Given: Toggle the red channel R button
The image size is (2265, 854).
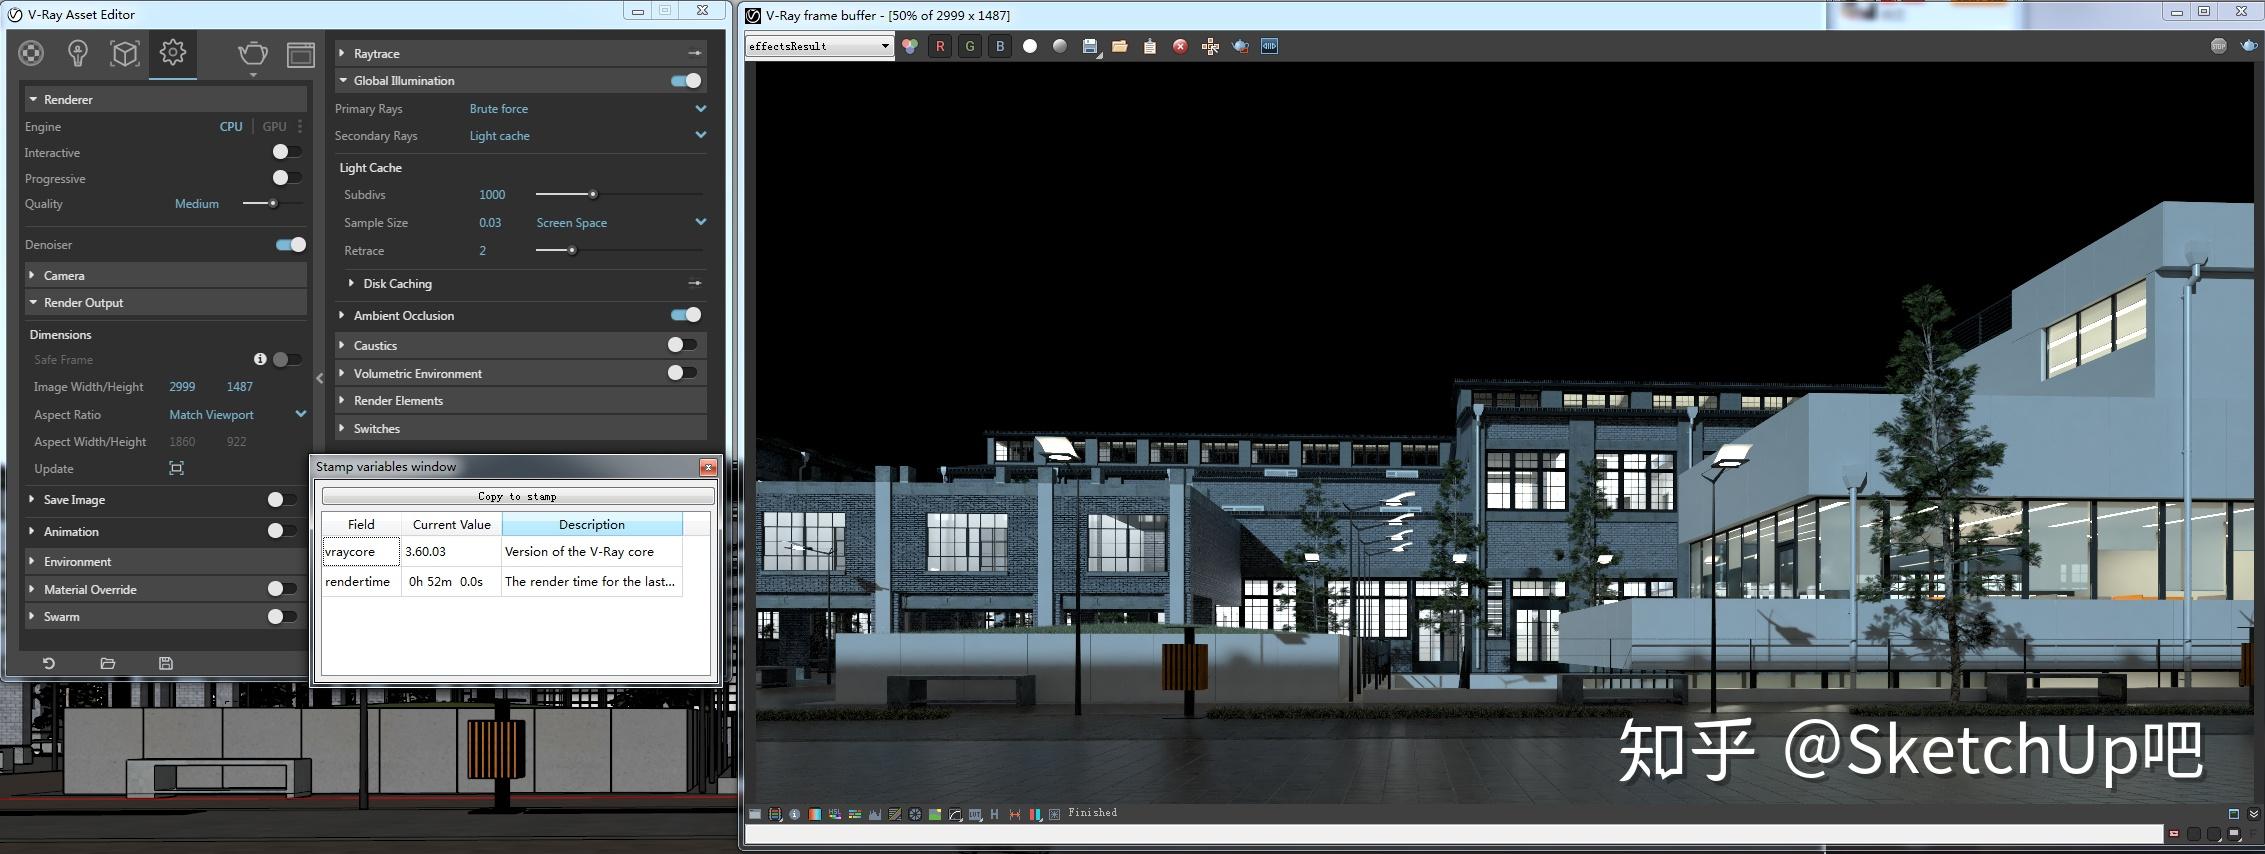Looking at the screenshot, I should tap(940, 46).
